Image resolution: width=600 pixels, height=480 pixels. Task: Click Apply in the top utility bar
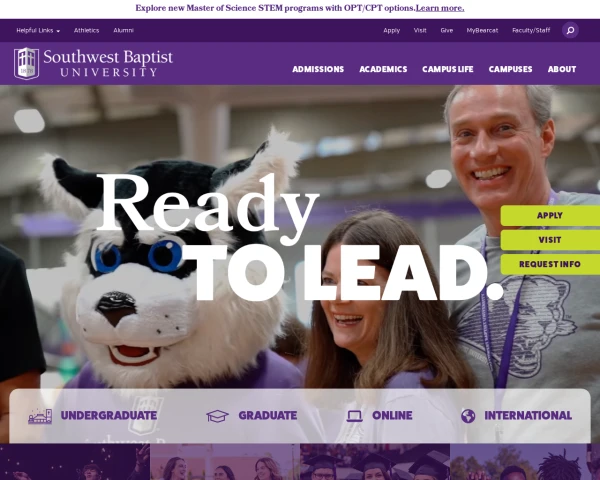(x=391, y=30)
